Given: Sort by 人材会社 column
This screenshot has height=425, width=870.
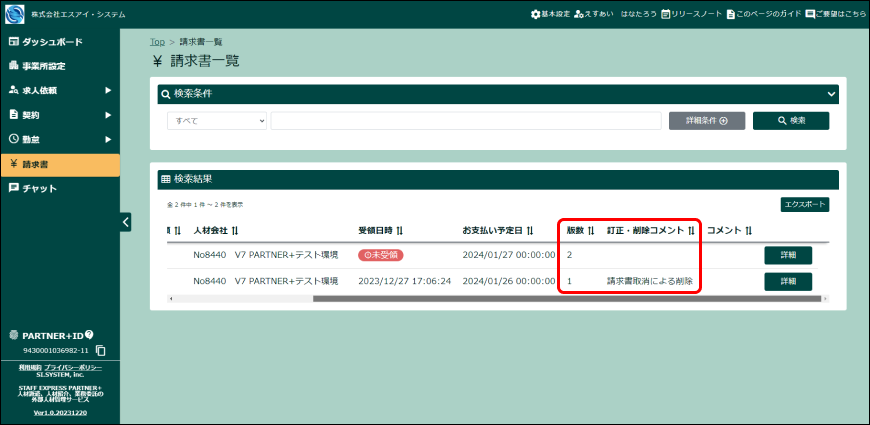Looking at the screenshot, I should (x=216, y=230).
